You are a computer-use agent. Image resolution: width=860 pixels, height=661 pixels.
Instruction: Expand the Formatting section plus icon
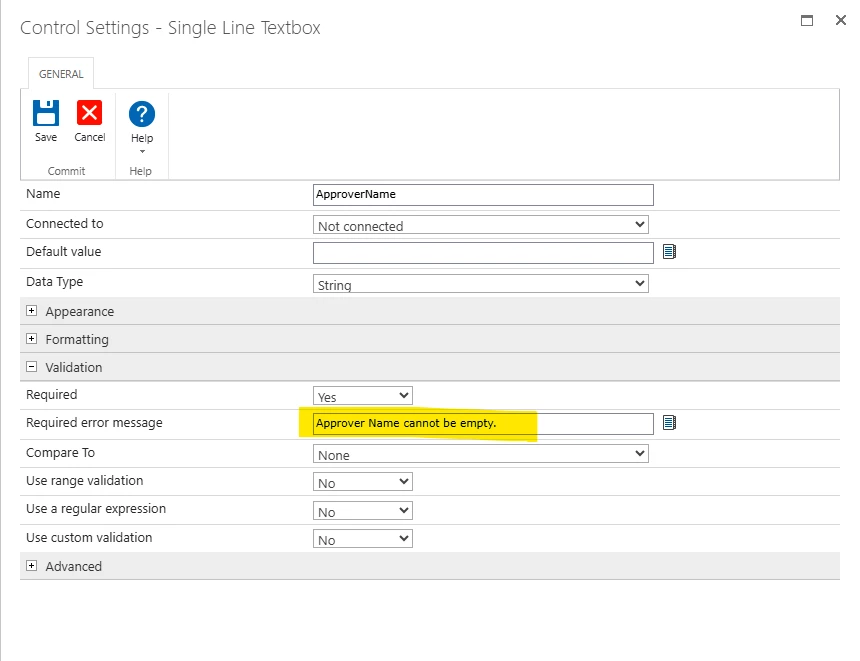[32, 338]
